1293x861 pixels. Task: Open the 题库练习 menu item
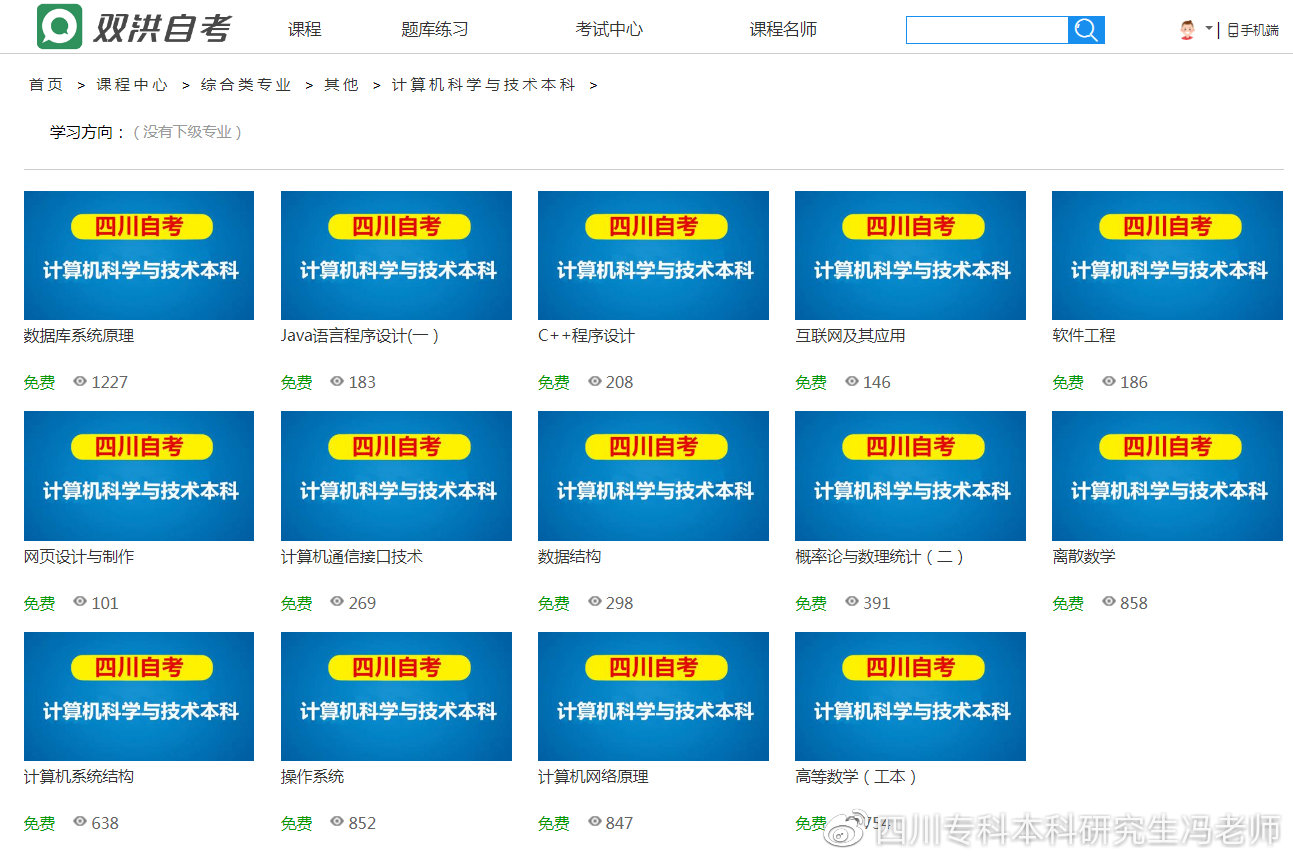[x=434, y=30]
